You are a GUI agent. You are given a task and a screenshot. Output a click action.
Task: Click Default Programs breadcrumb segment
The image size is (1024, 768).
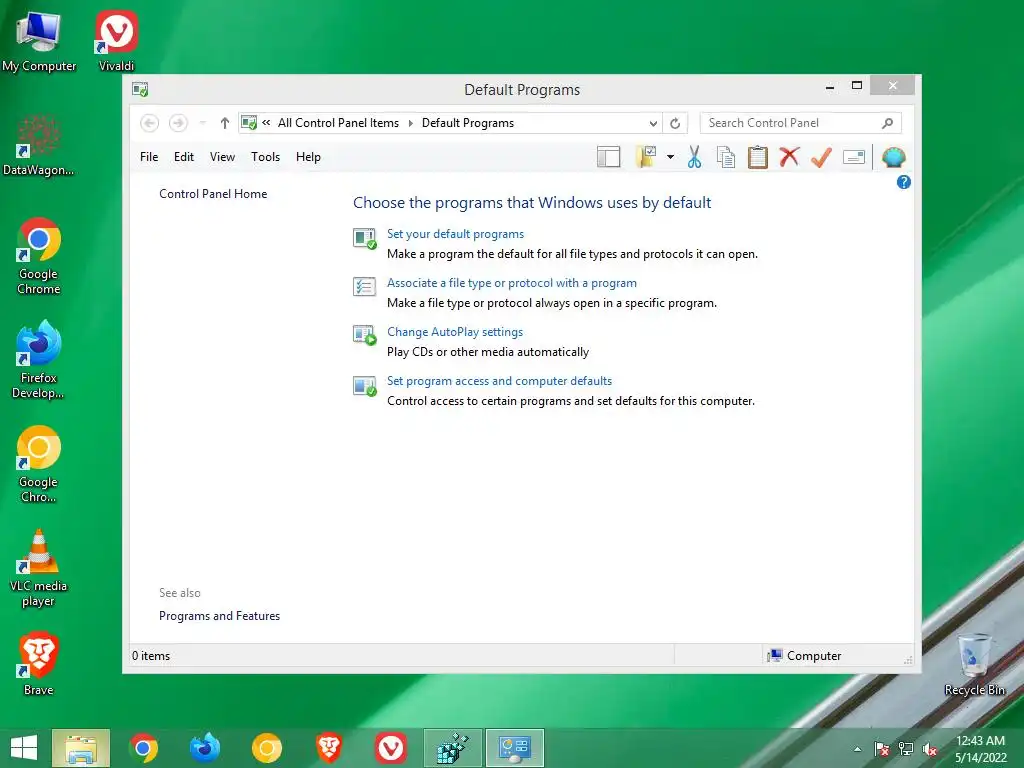tap(468, 123)
